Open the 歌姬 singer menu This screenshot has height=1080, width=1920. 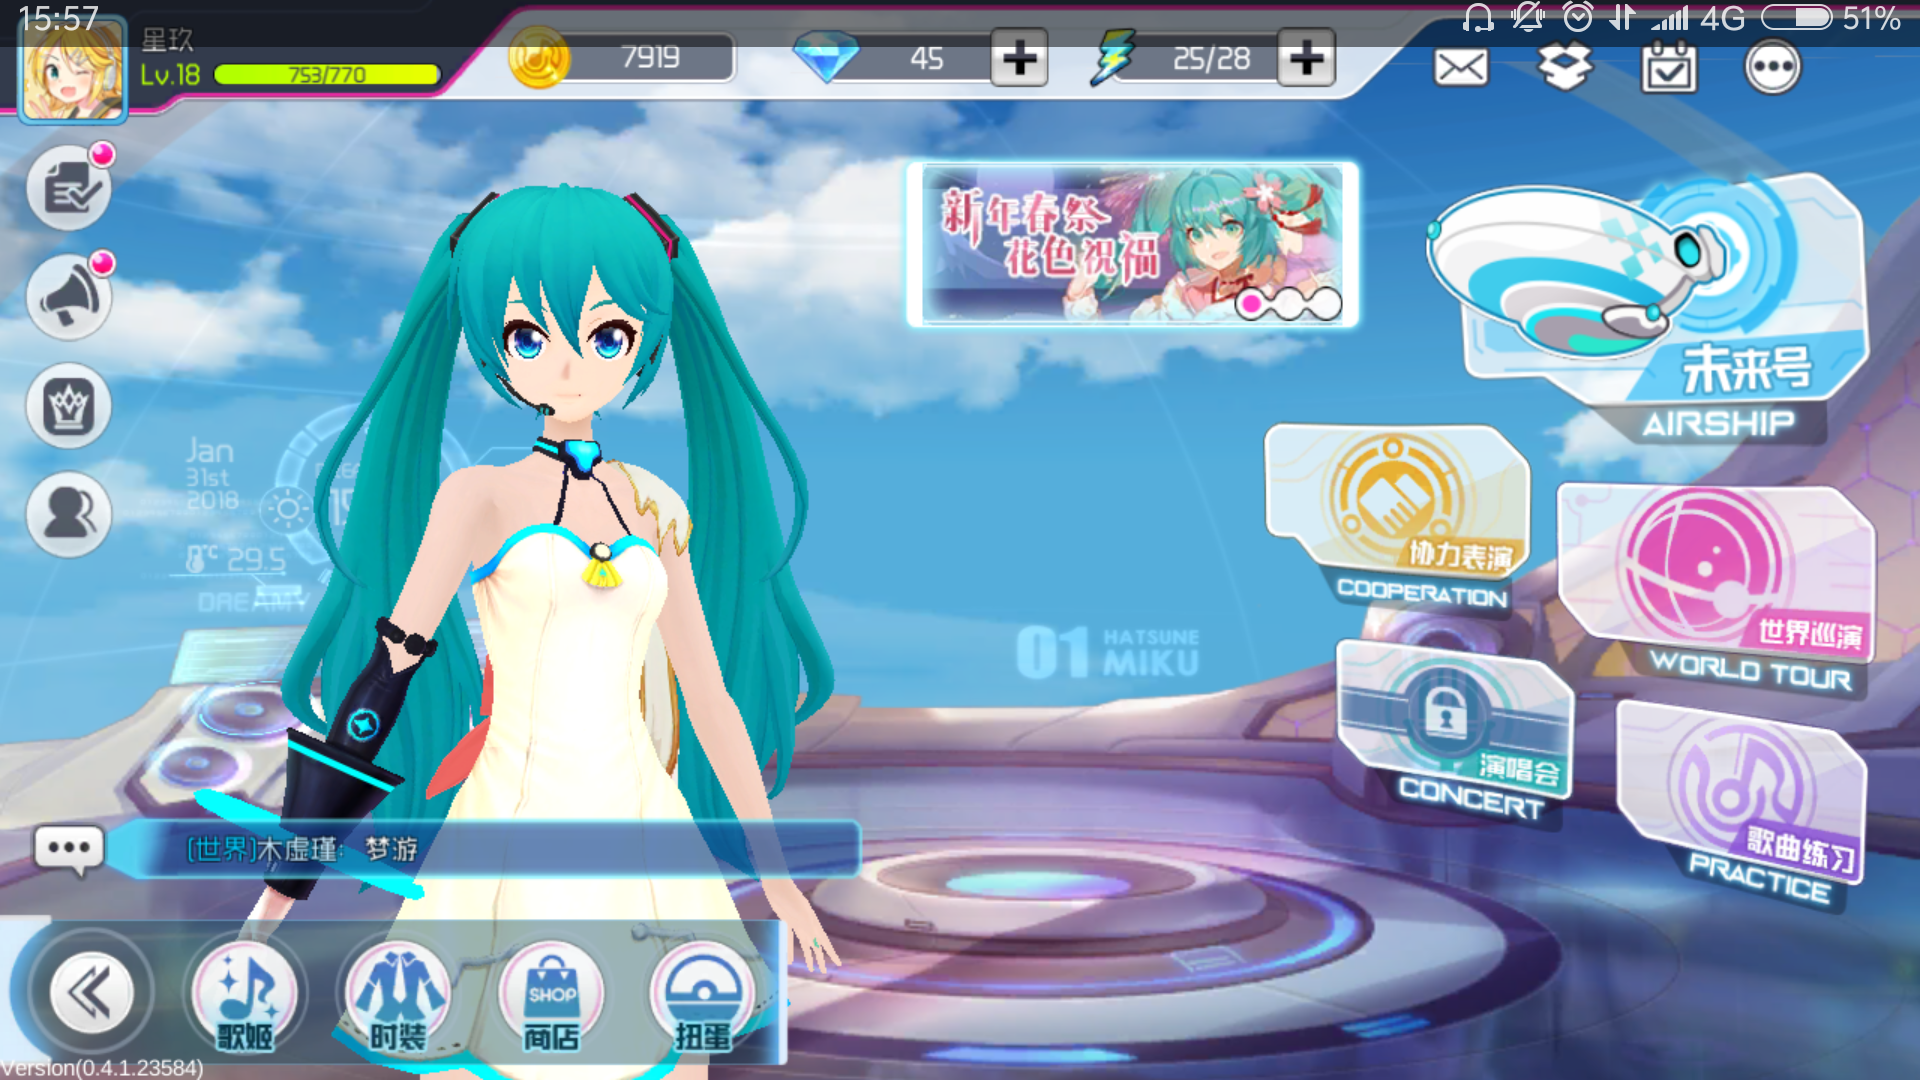(x=246, y=996)
